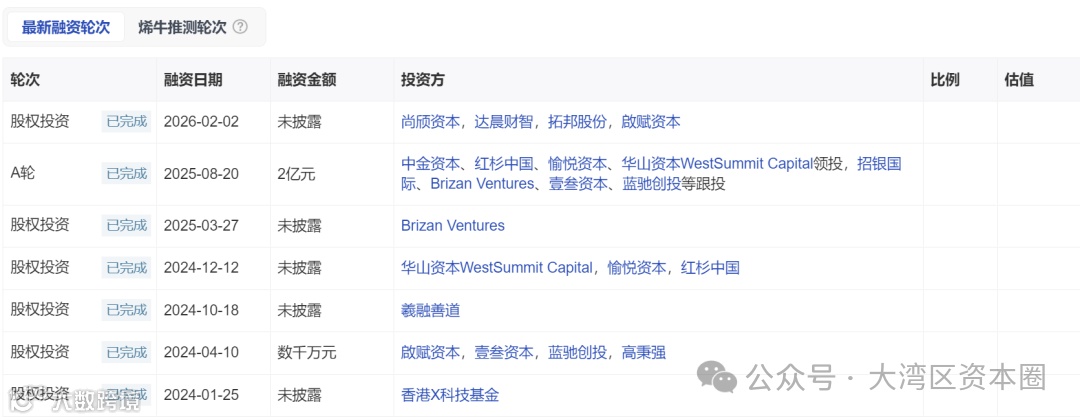The height and width of the screenshot is (420, 1080).
Task: Open 香港X科技基金 investor link
Action: click(450, 395)
